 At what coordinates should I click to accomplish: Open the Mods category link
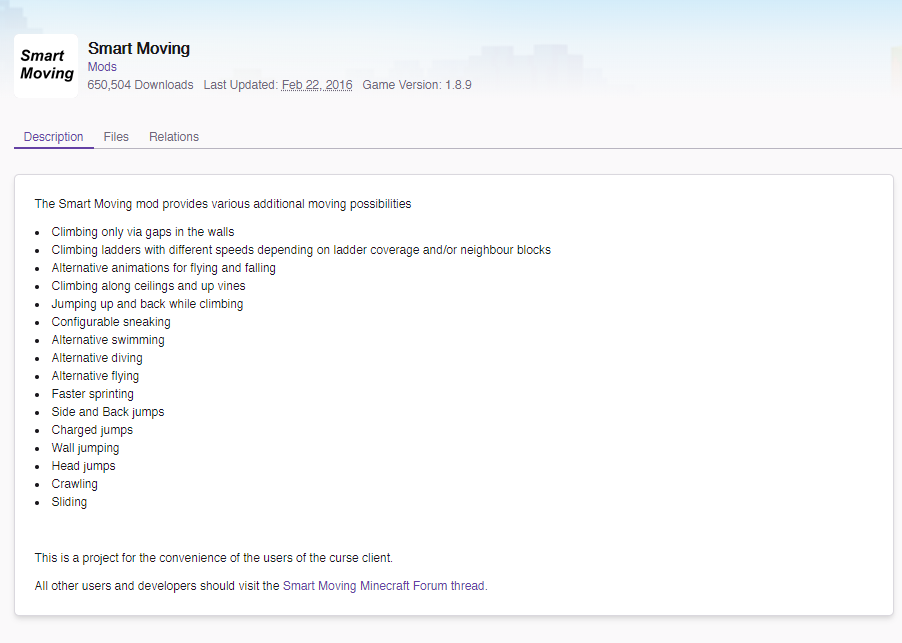coord(102,67)
